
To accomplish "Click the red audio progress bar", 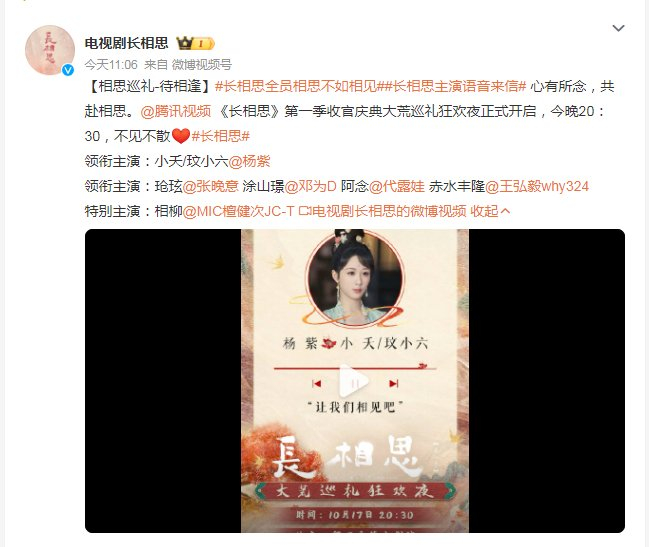I will pos(354,367).
